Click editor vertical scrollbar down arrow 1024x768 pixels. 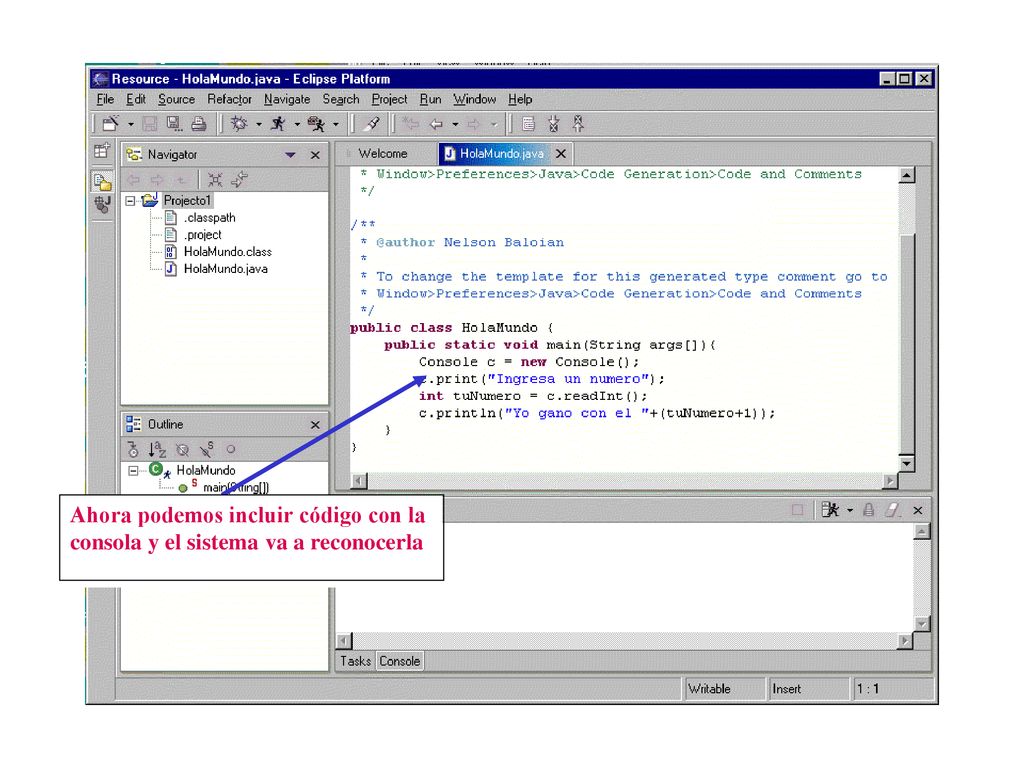[906, 463]
